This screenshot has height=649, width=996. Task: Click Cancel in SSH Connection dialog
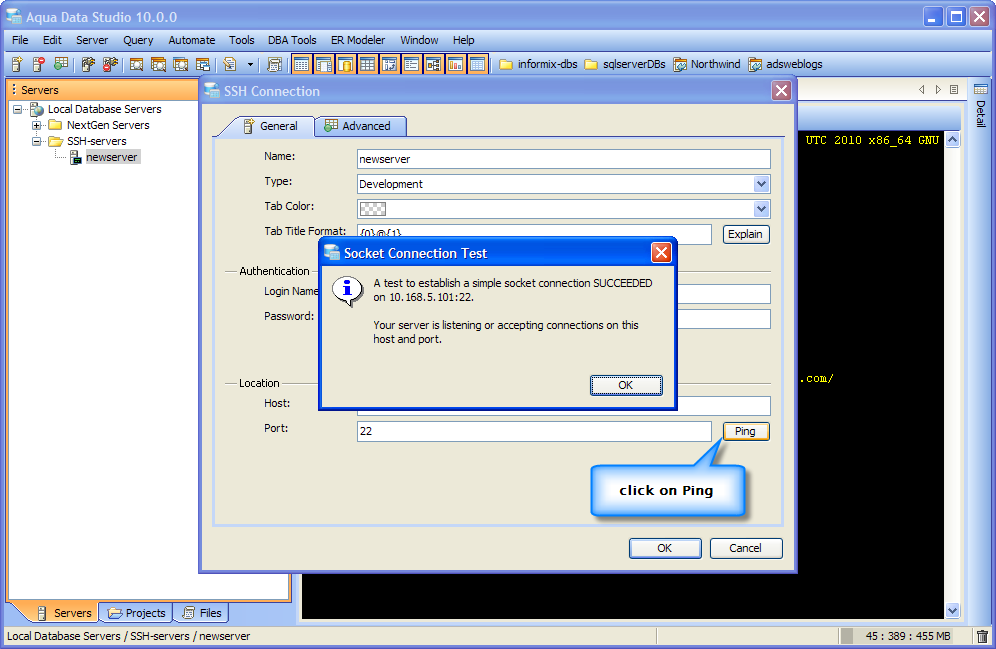tap(746, 548)
